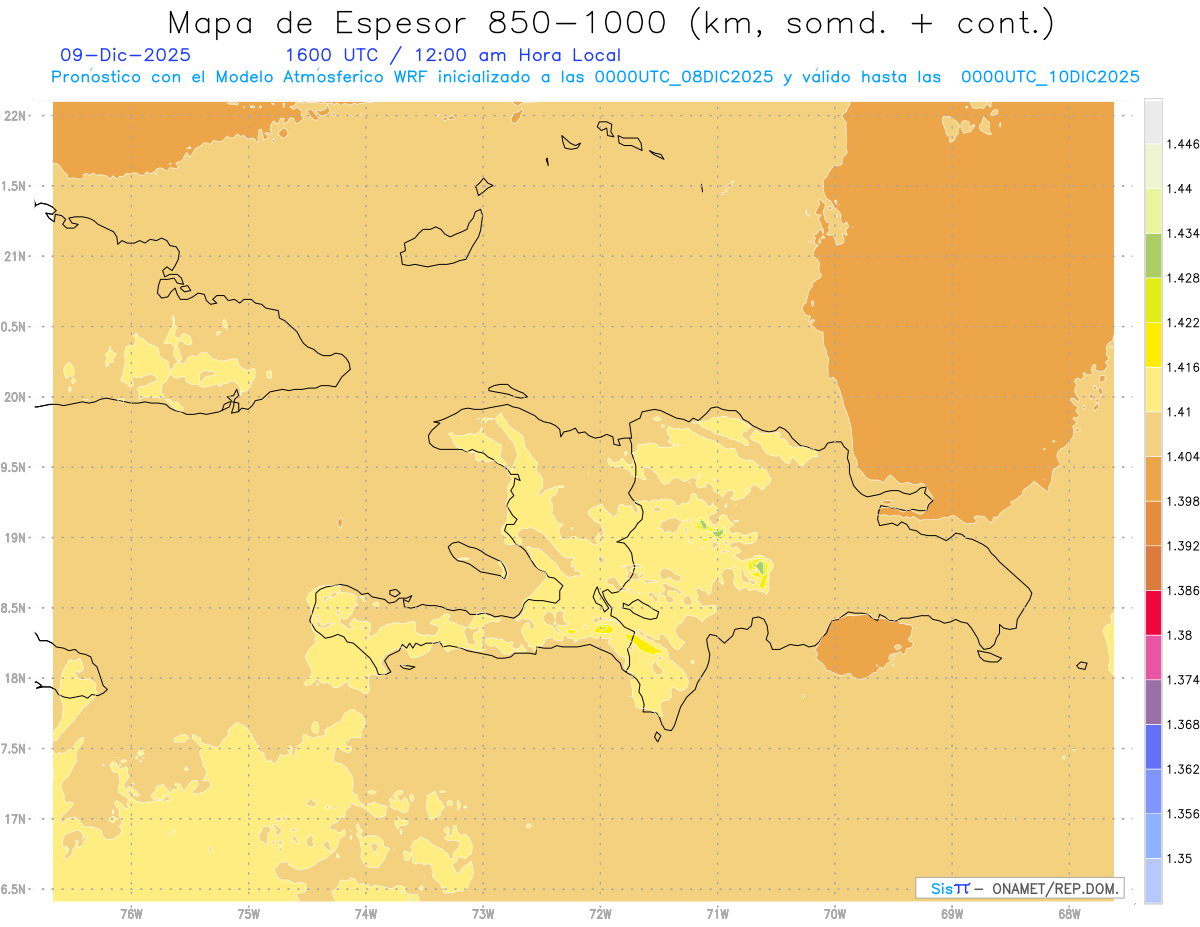Click the '1.416' color bar label
Viewport: 1200px width, 927px height.
pyautogui.click(x=1183, y=367)
